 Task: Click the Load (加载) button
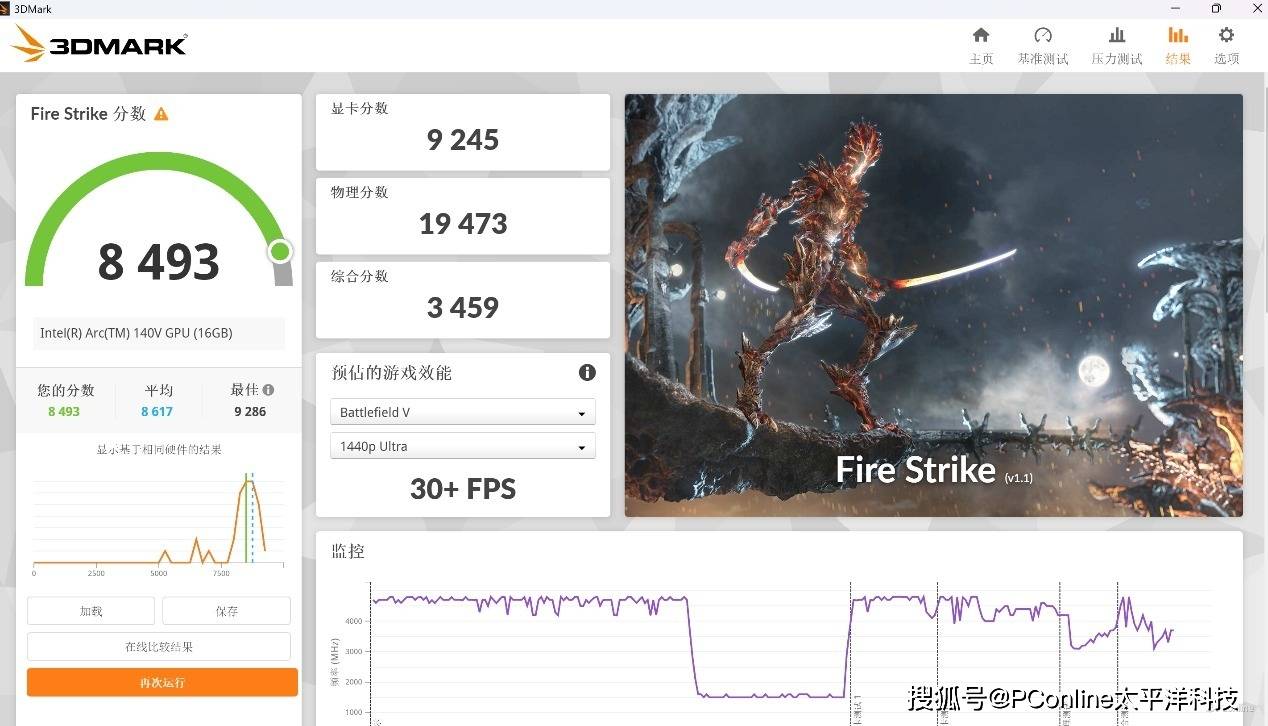91,611
